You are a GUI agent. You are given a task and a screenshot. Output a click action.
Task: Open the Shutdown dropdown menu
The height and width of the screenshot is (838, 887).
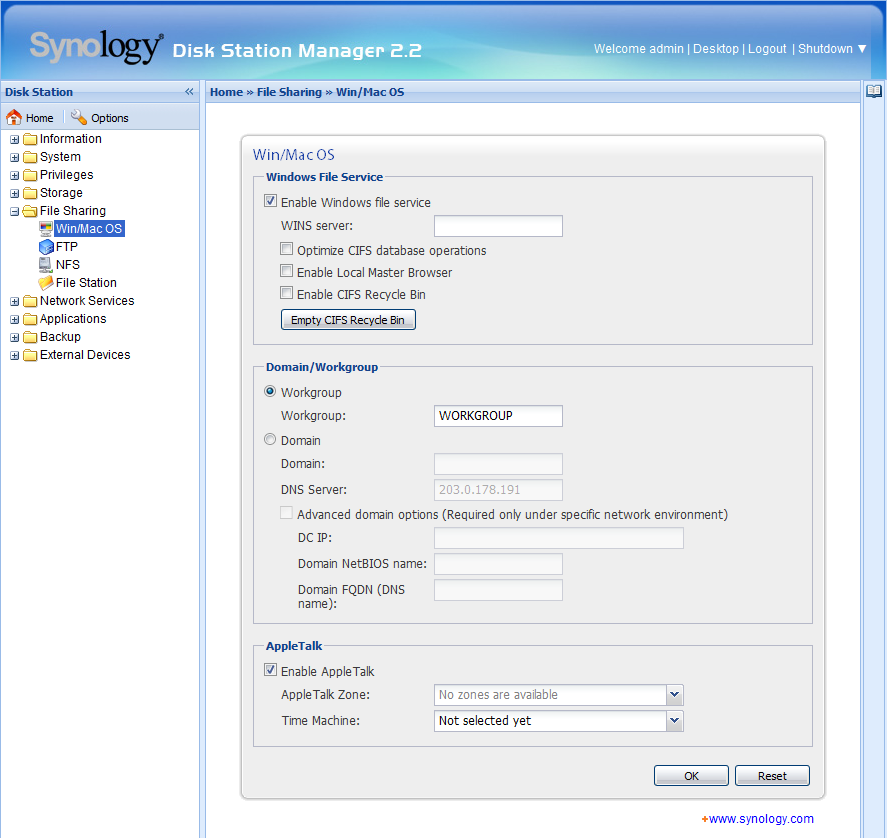[x=832, y=49]
